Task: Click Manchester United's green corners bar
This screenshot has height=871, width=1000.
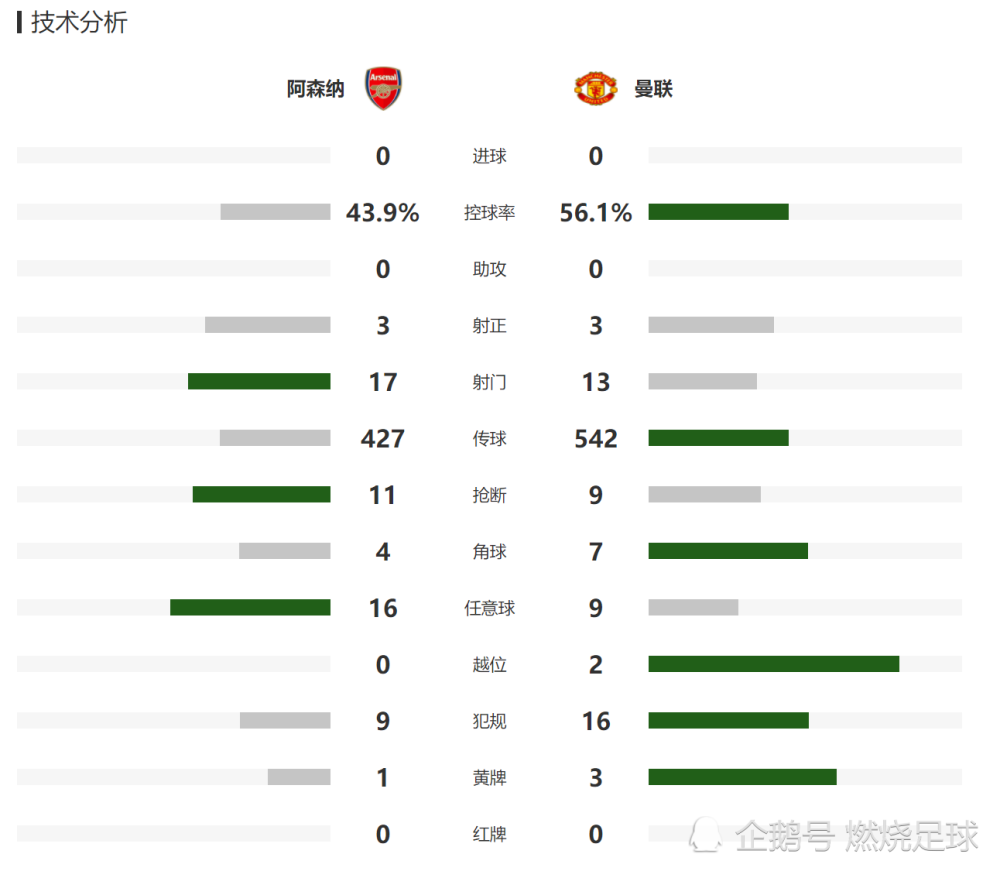Action: pos(728,551)
